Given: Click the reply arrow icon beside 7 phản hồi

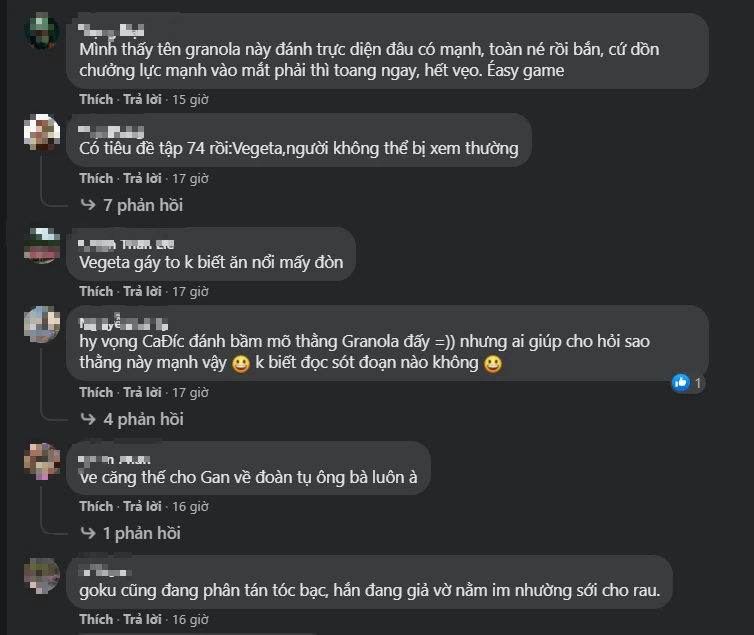Looking at the screenshot, I should tap(88, 205).
